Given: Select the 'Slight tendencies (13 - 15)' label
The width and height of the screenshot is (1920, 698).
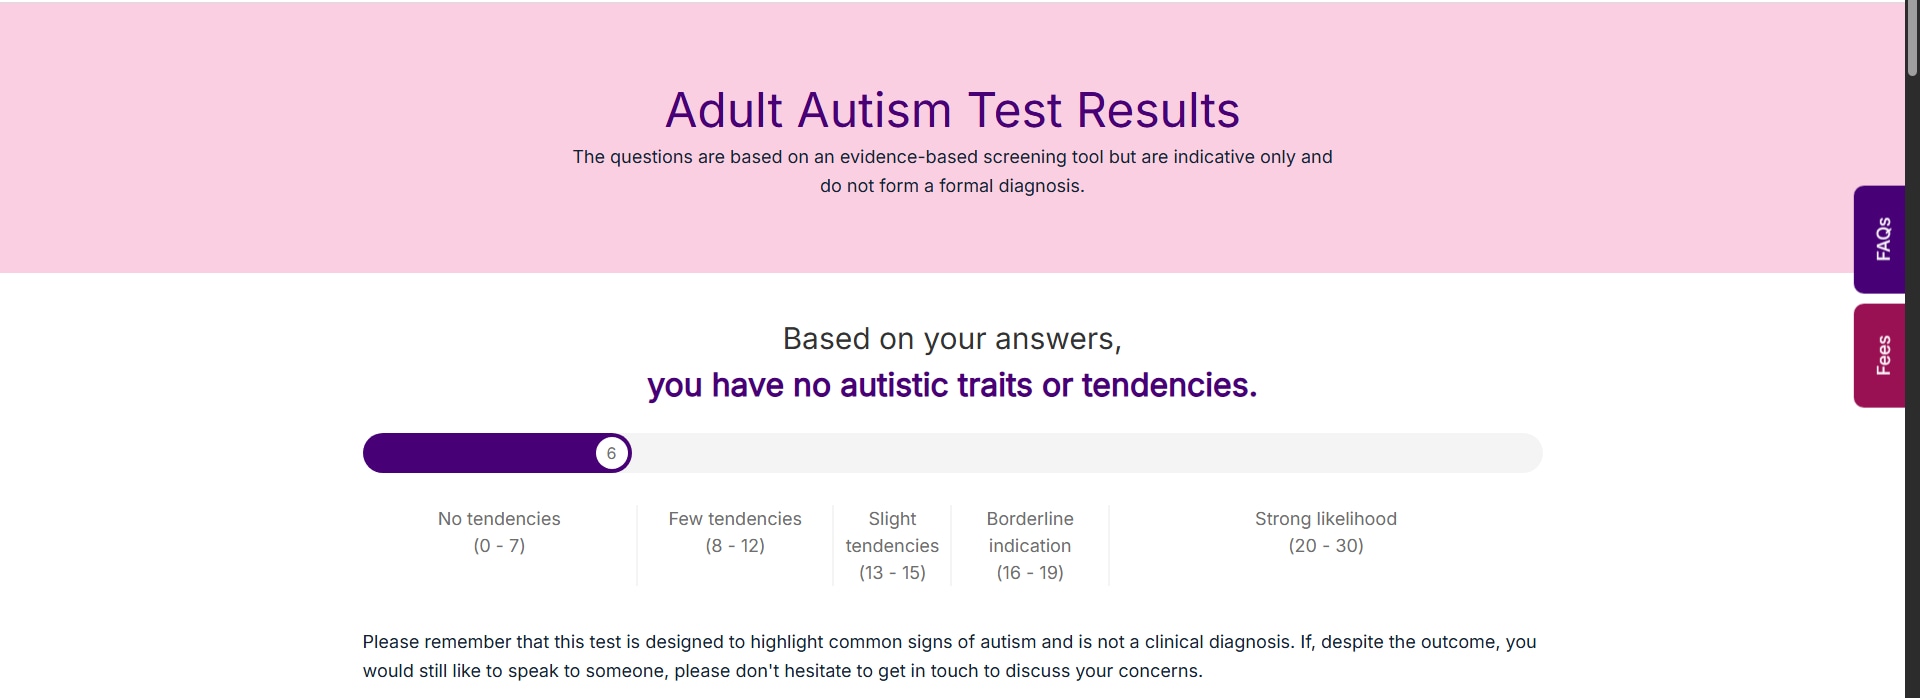Looking at the screenshot, I should tap(892, 545).
